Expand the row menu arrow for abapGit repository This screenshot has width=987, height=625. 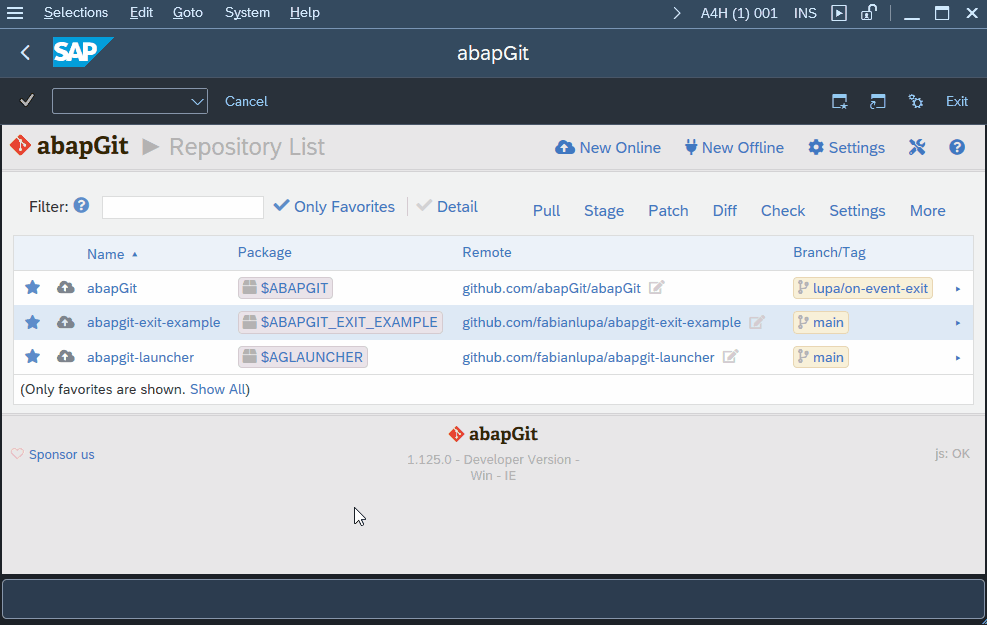click(x=958, y=289)
